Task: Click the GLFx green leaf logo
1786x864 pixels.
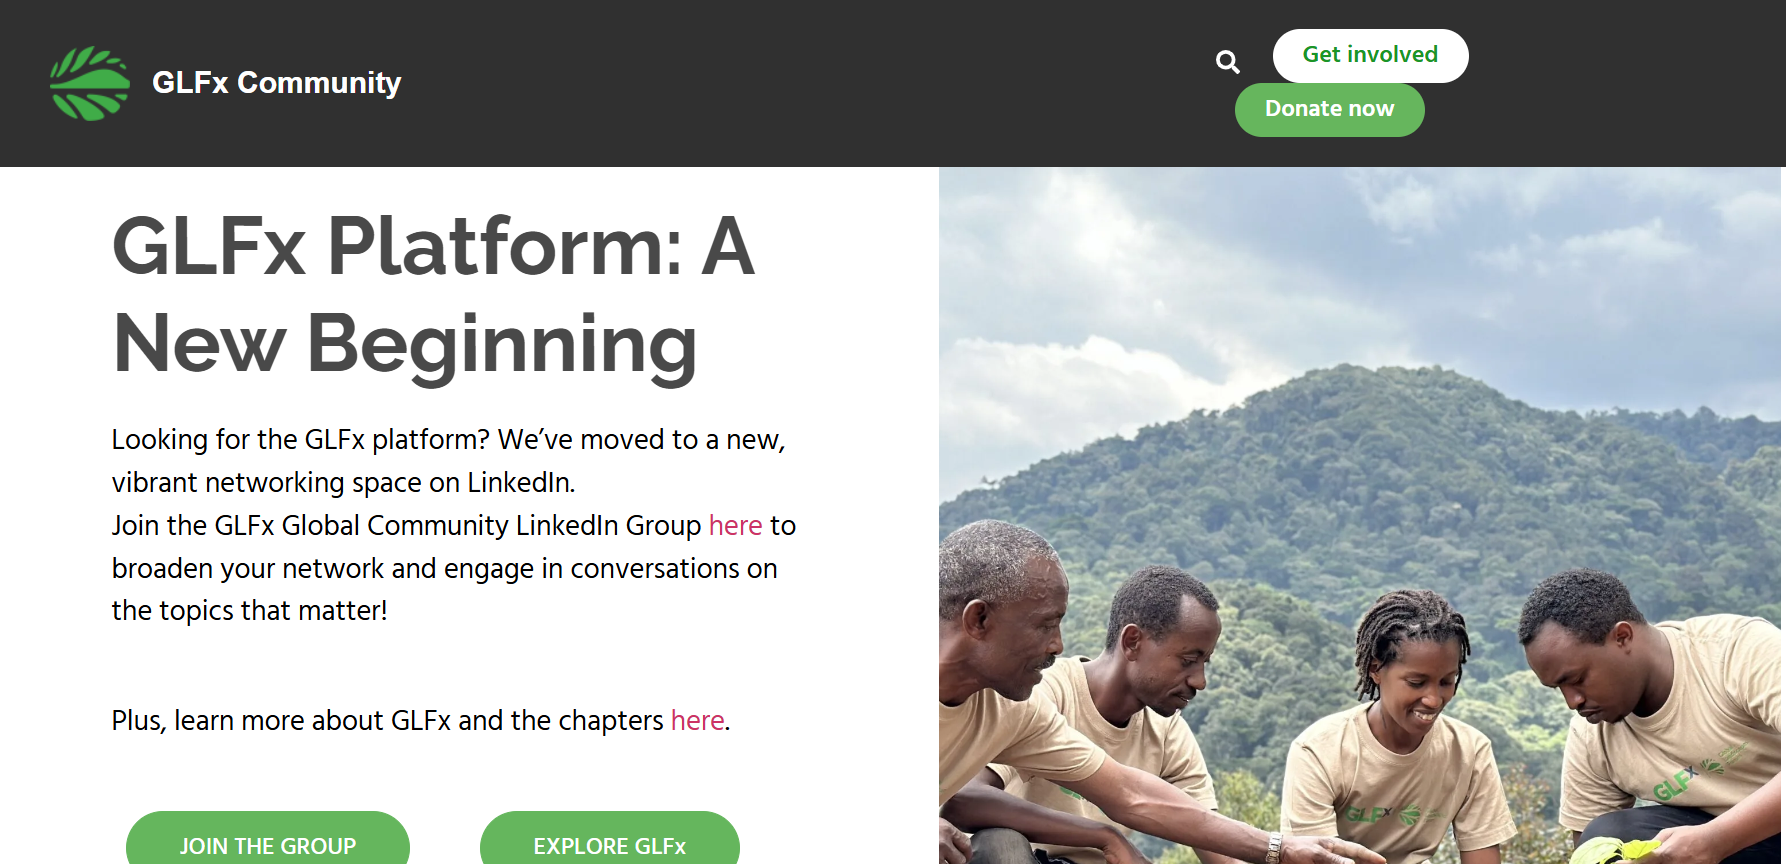Action: [89, 83]
